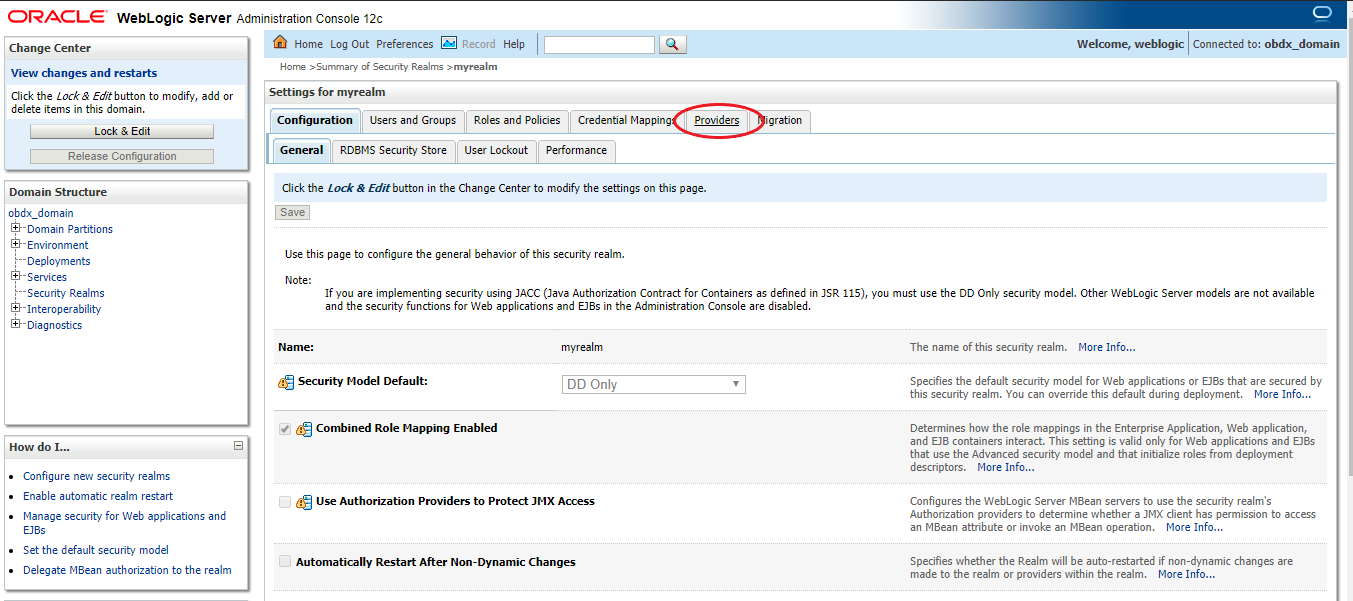
Task: Open Set the default security model link
Action: [96, 550]
